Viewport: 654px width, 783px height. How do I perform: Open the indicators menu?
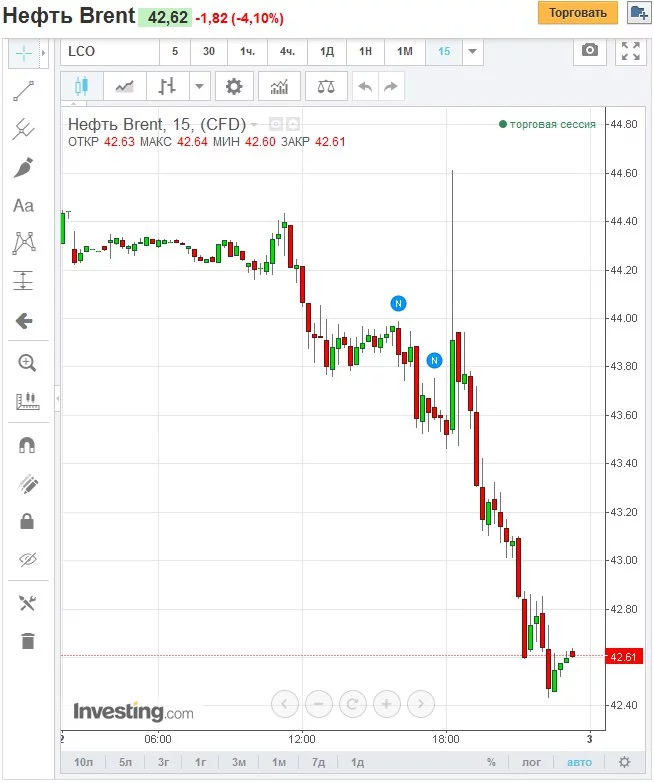pos(280,86)
